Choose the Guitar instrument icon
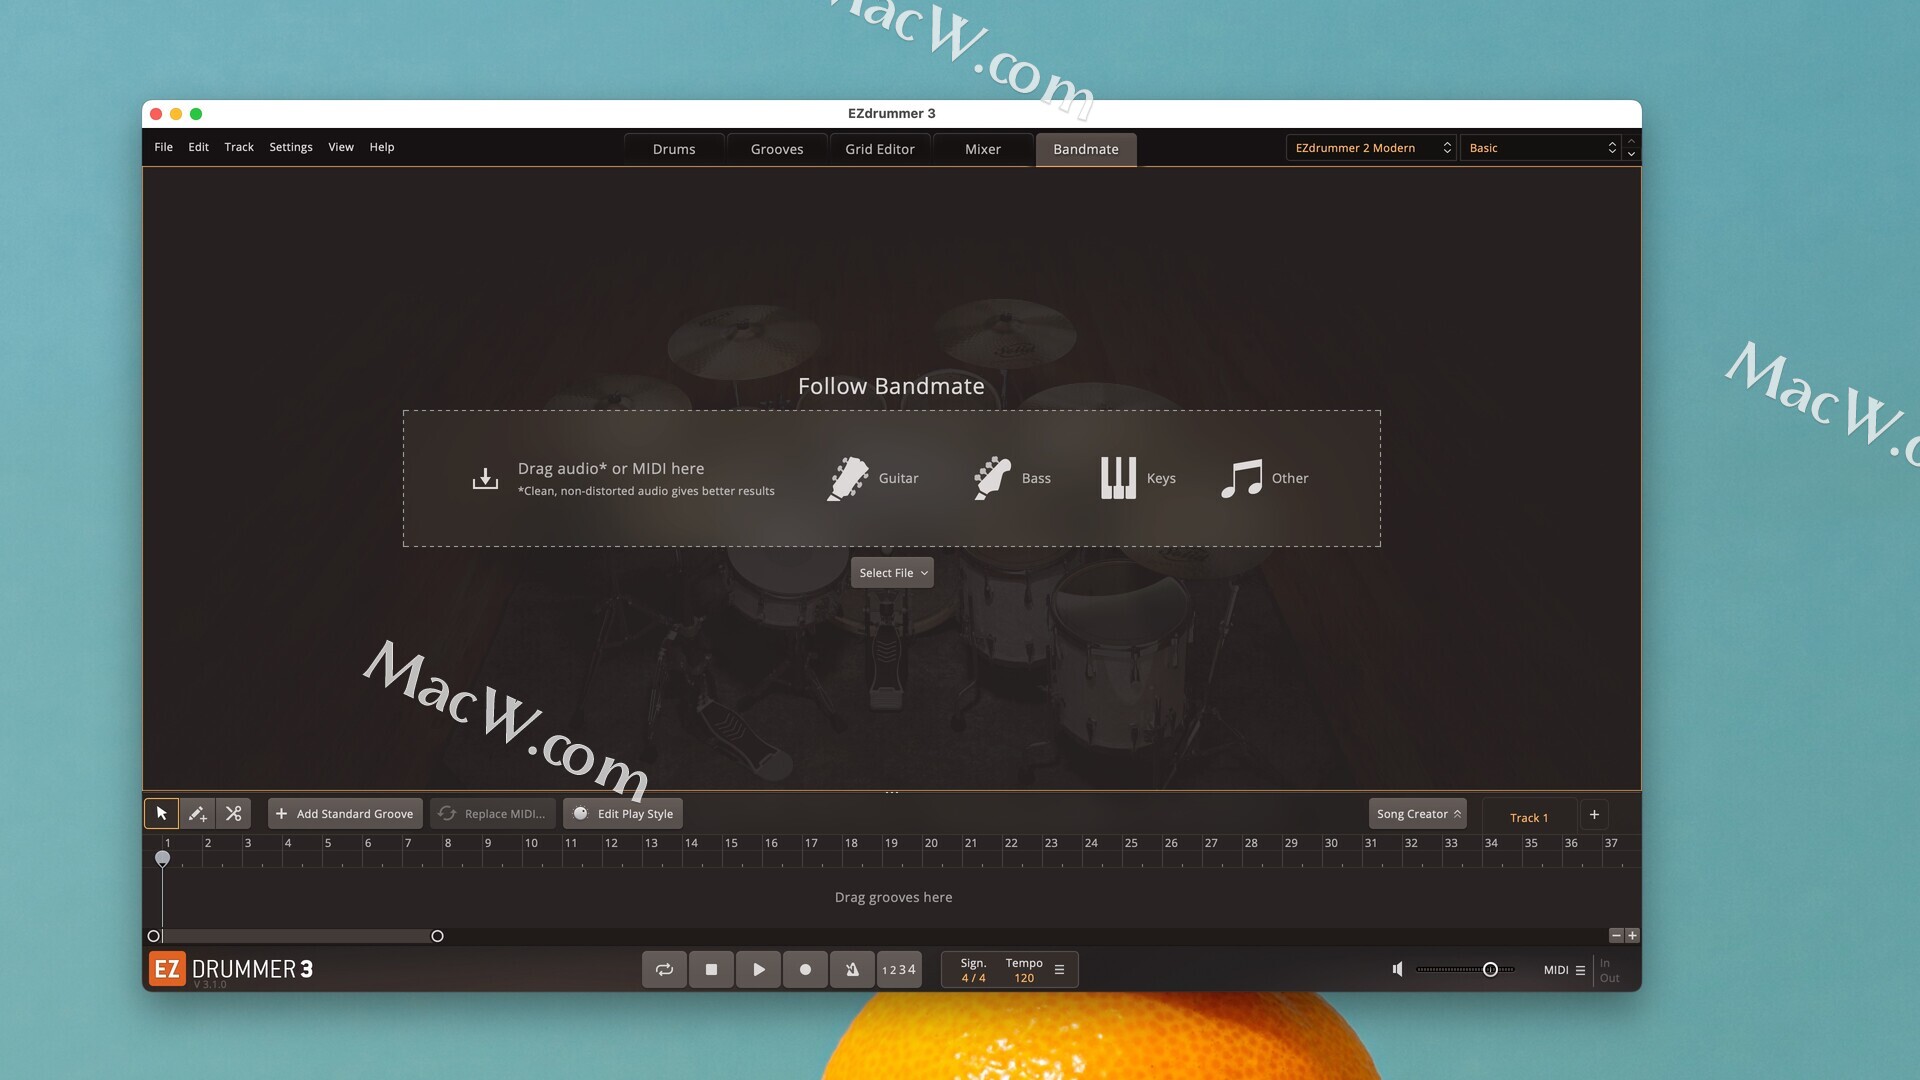 (x=847, y=478)
